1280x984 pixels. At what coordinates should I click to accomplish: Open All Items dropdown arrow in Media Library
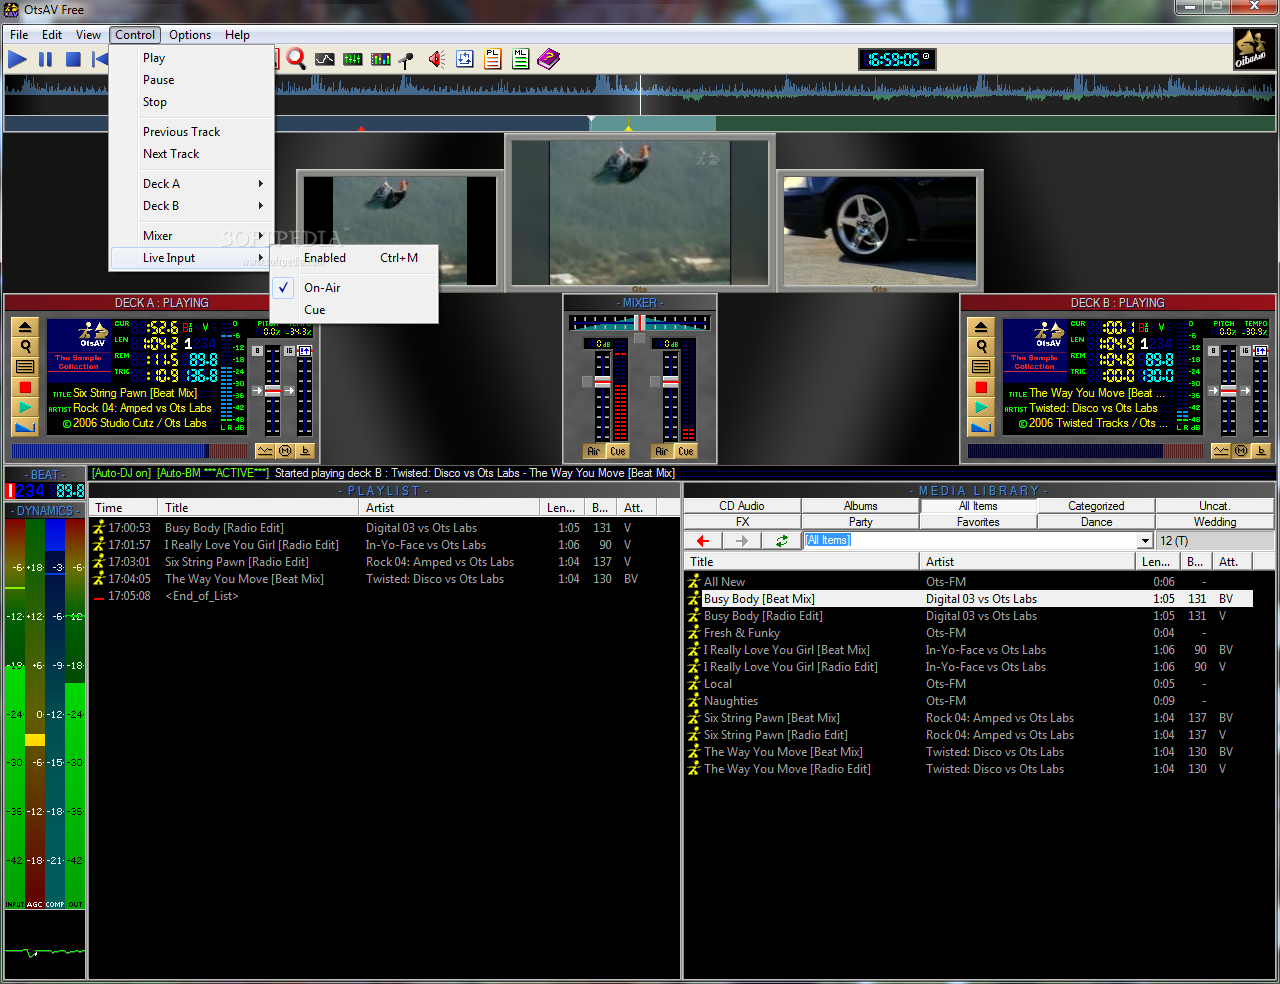tap(1145, 541)
